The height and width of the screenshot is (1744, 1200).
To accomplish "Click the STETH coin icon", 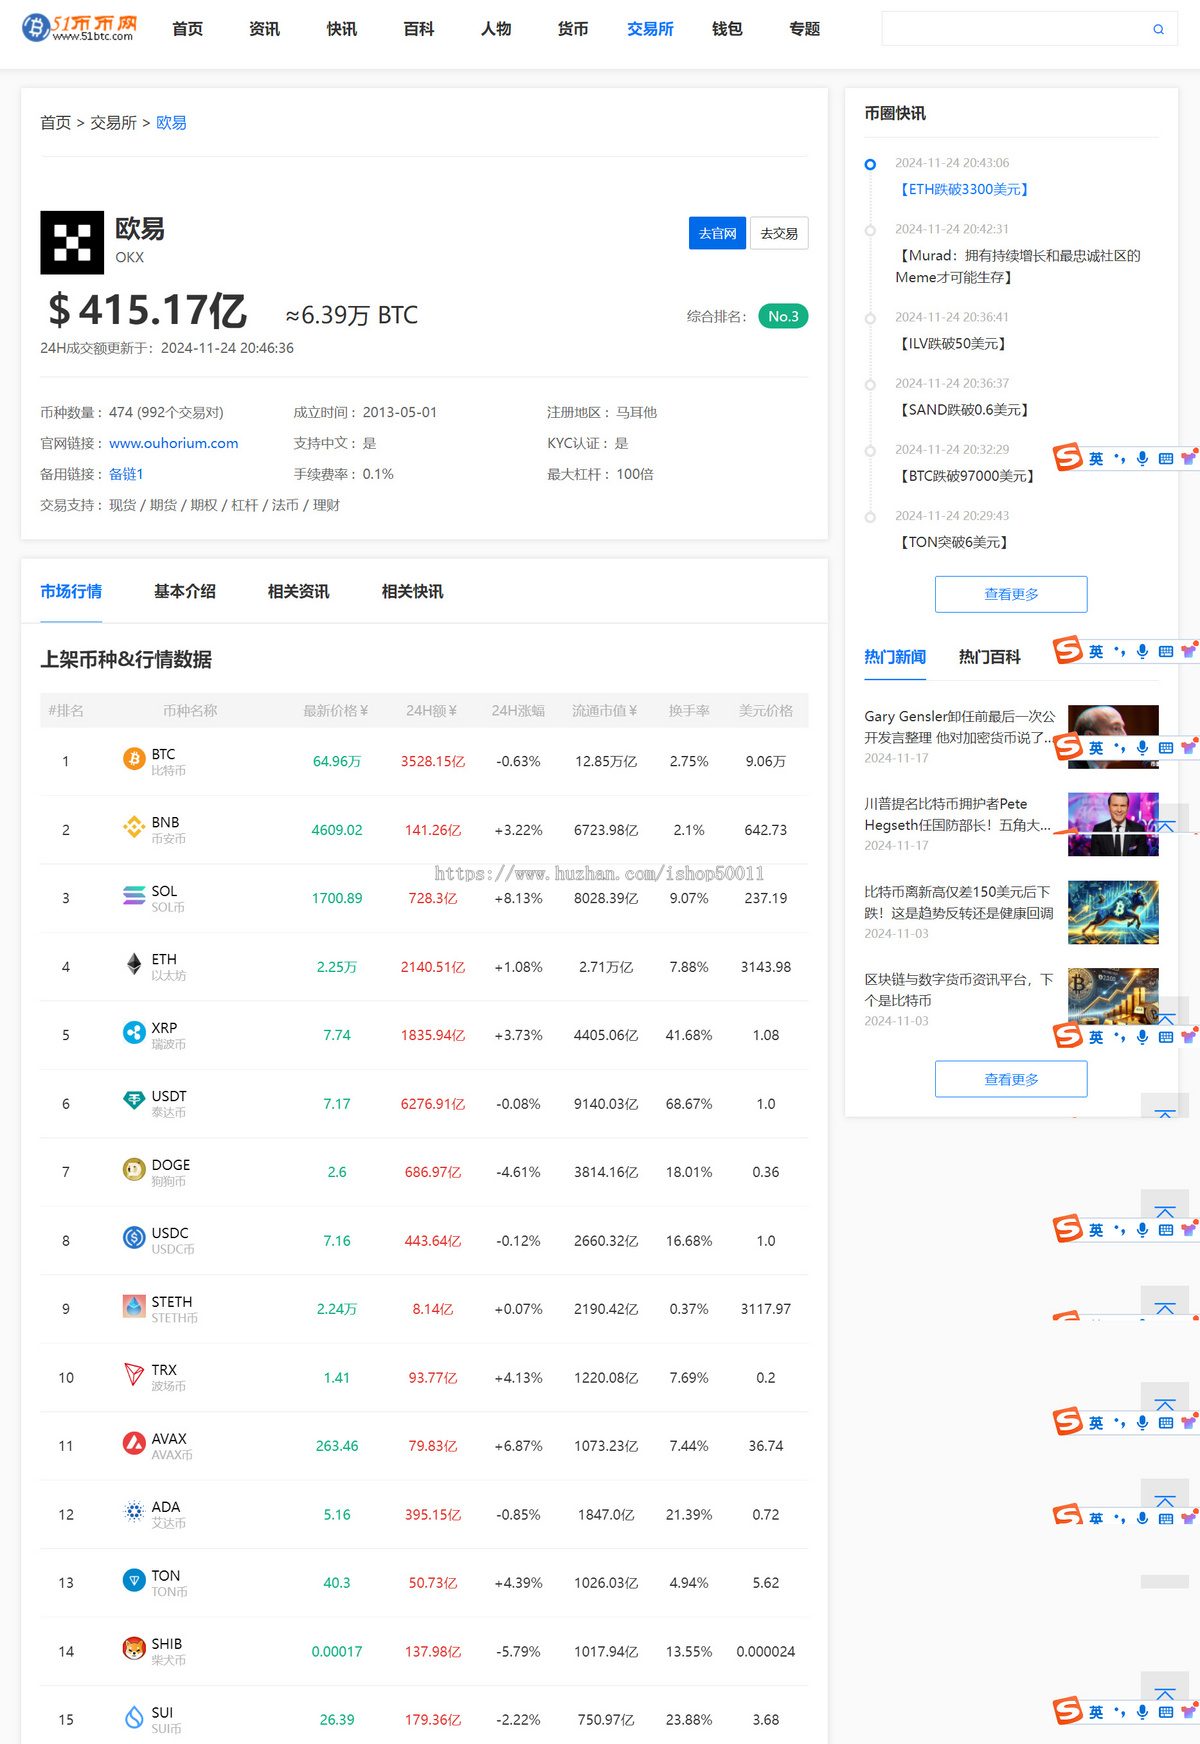I will click(x=134, y=1306).
